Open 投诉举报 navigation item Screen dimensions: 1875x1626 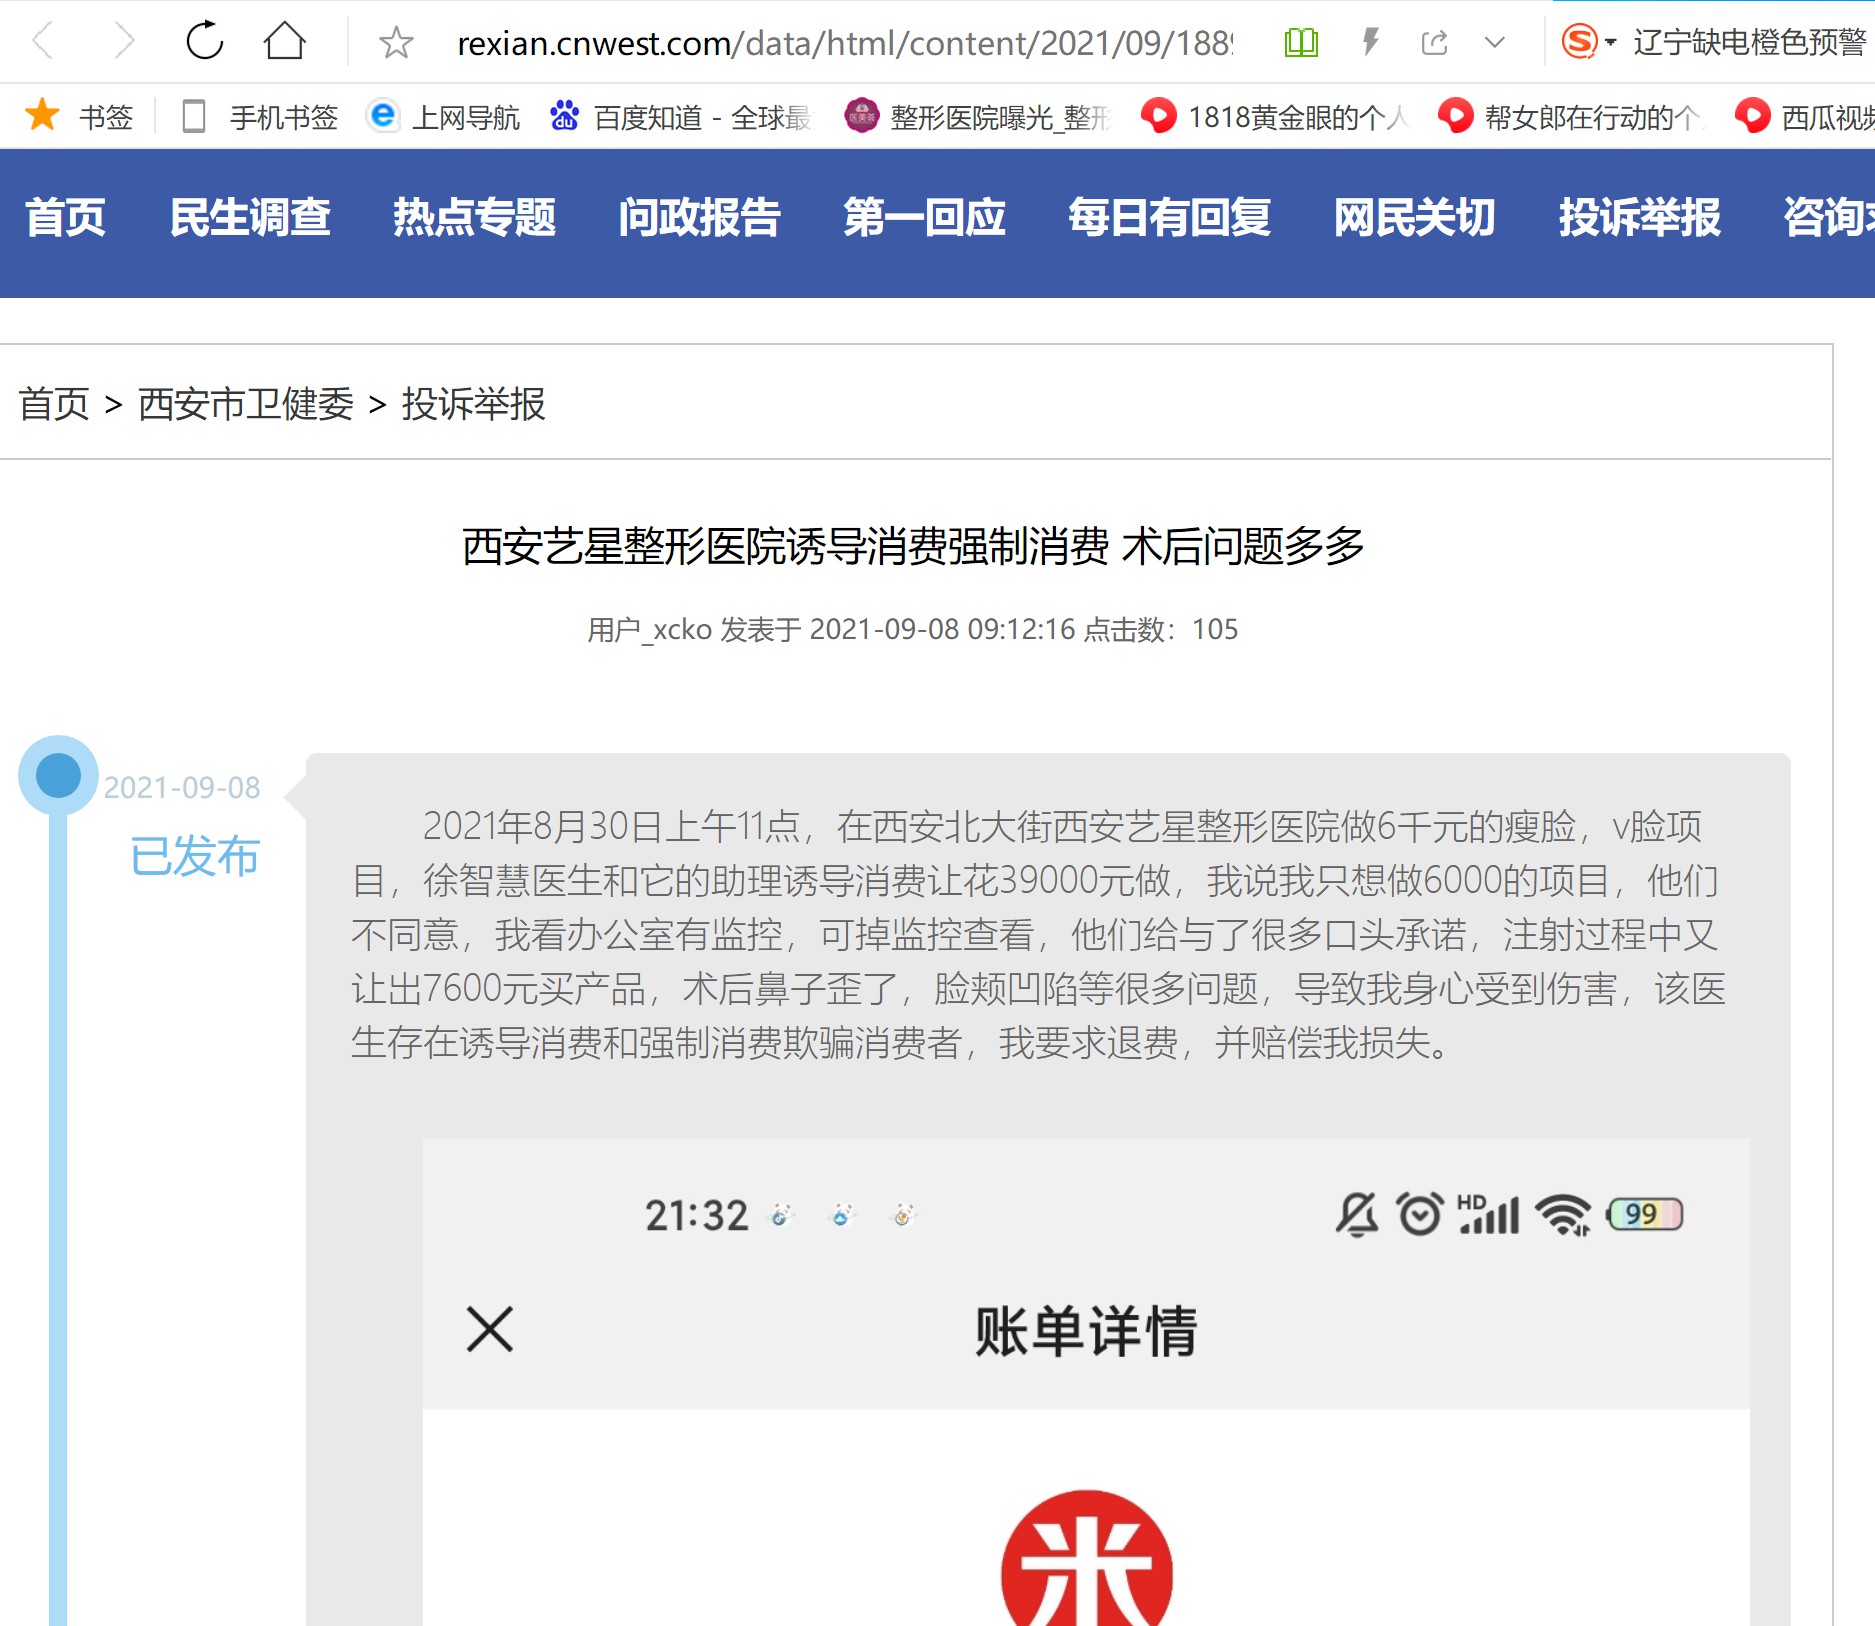point(1640,217)
